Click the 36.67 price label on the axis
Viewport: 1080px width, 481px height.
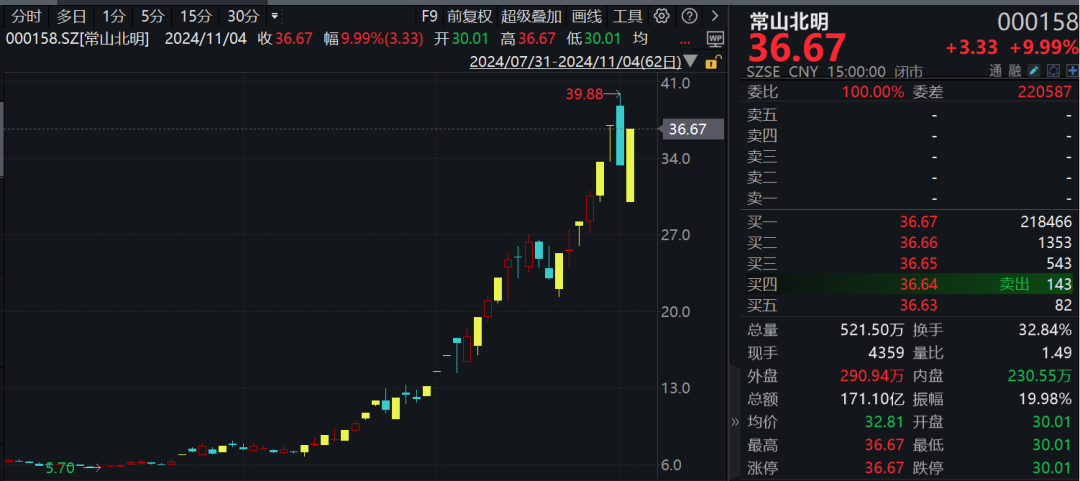pos(692,129)
